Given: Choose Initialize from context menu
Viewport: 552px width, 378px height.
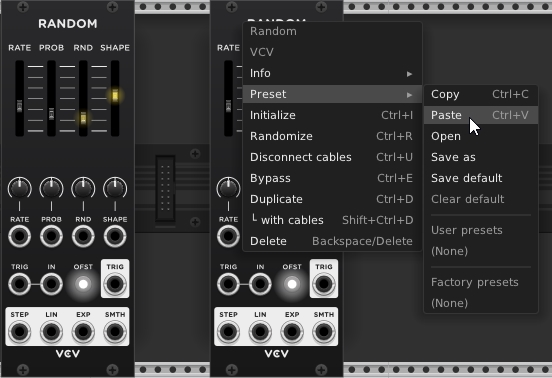Looking at the screenshot, I should (x=332, y=115).
